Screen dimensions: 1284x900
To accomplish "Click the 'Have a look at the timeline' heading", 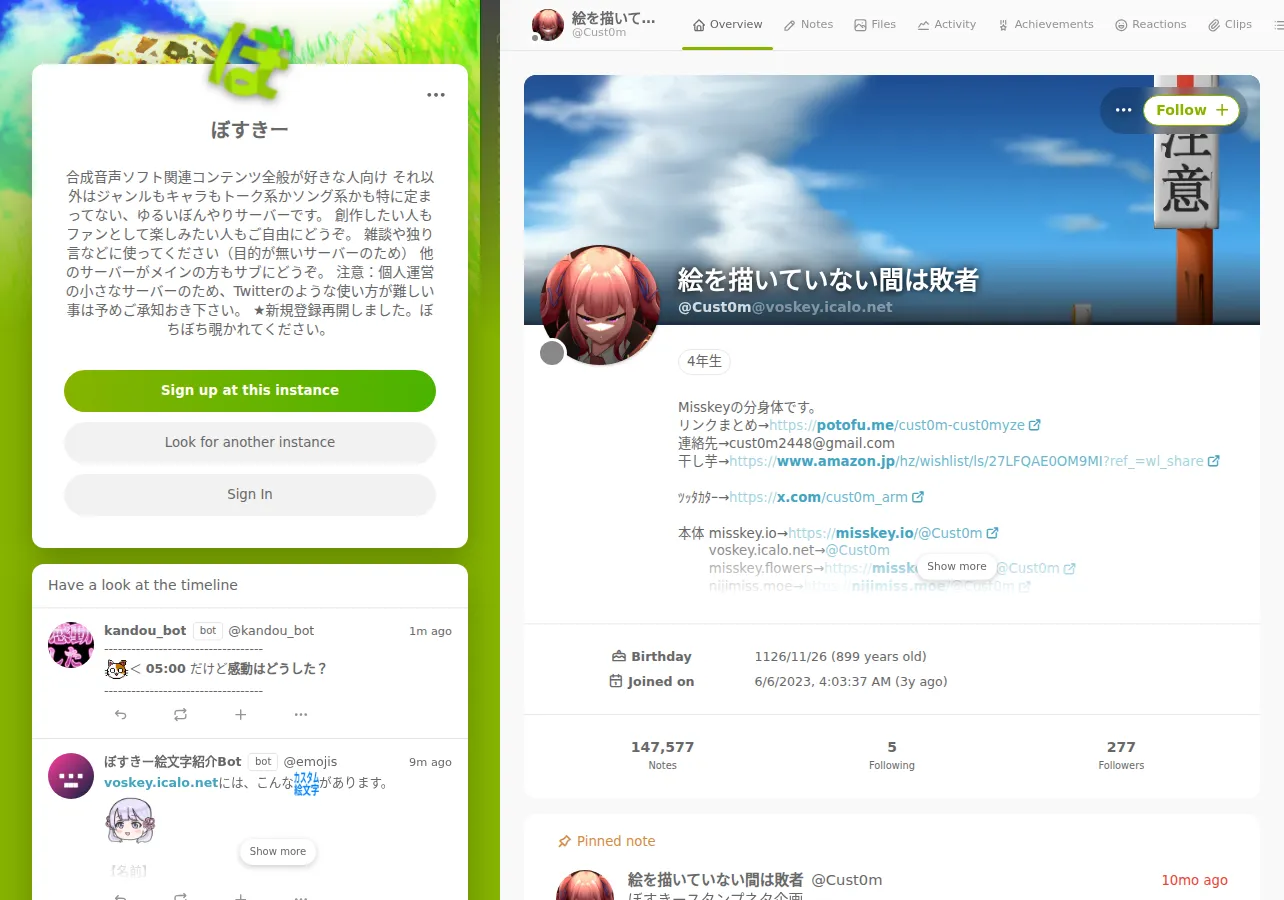I will [x=143, y=585].
